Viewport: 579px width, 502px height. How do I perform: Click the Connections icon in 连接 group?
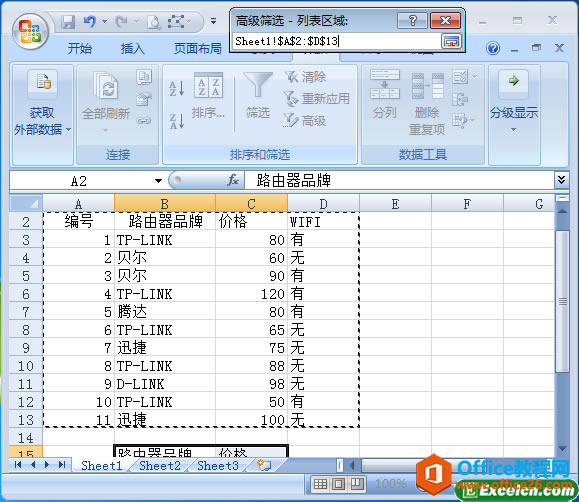[x=144, y=77]
